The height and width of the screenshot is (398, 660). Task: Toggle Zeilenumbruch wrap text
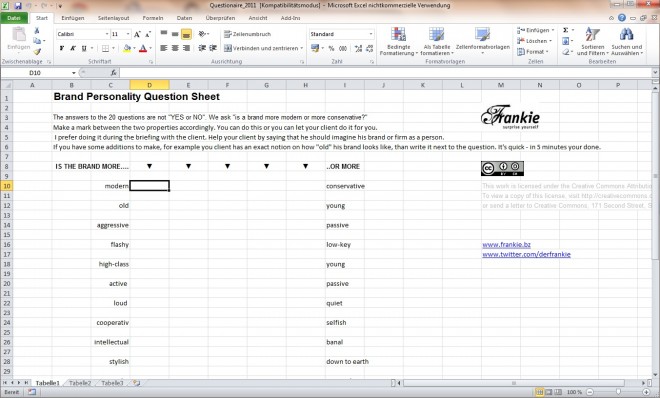point(248,34)
